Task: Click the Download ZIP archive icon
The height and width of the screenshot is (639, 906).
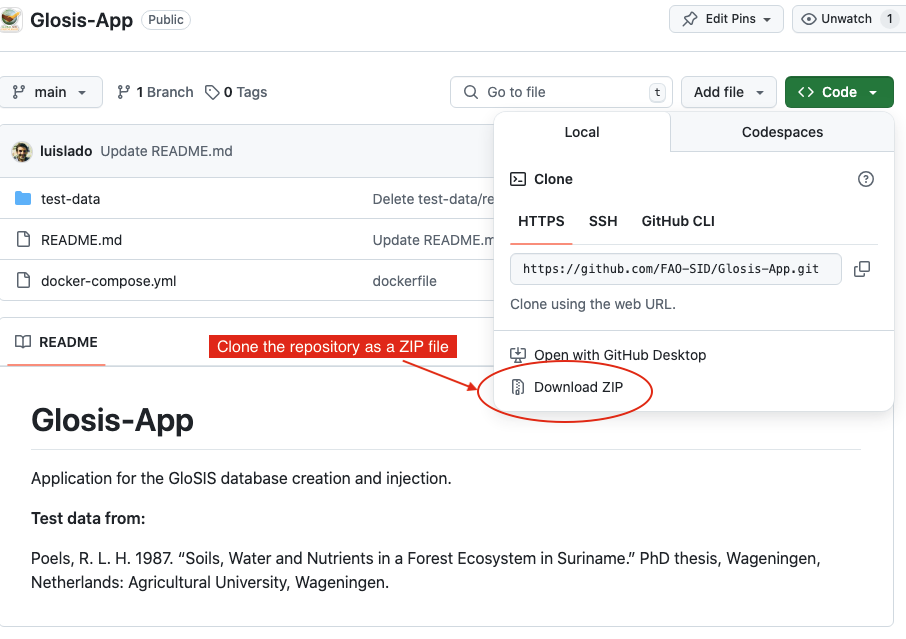Action: tap(518, 387)
